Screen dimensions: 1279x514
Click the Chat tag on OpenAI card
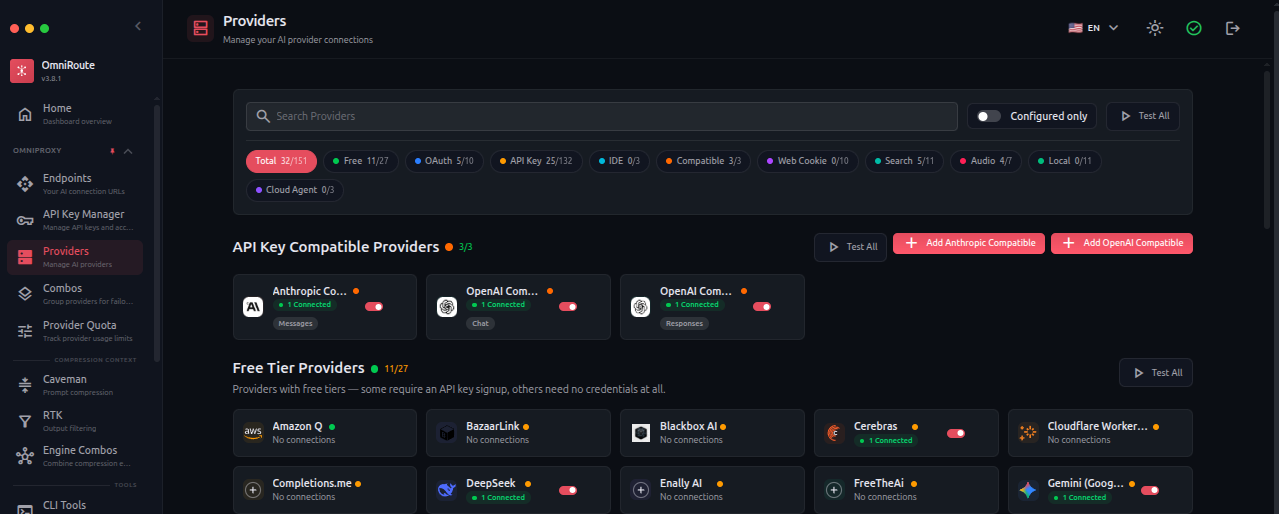tap(481, 324)
